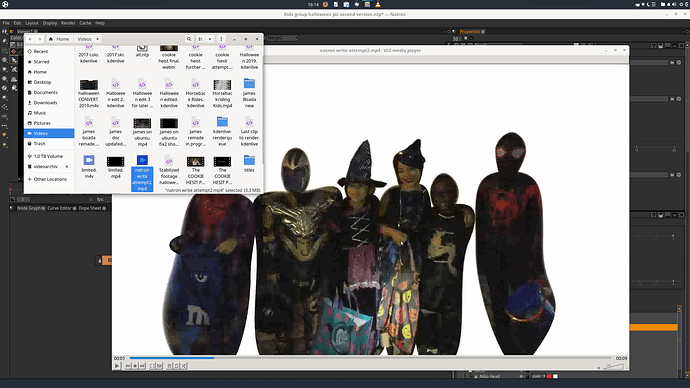Click the Home path button in Files

[x=59, y=39]
